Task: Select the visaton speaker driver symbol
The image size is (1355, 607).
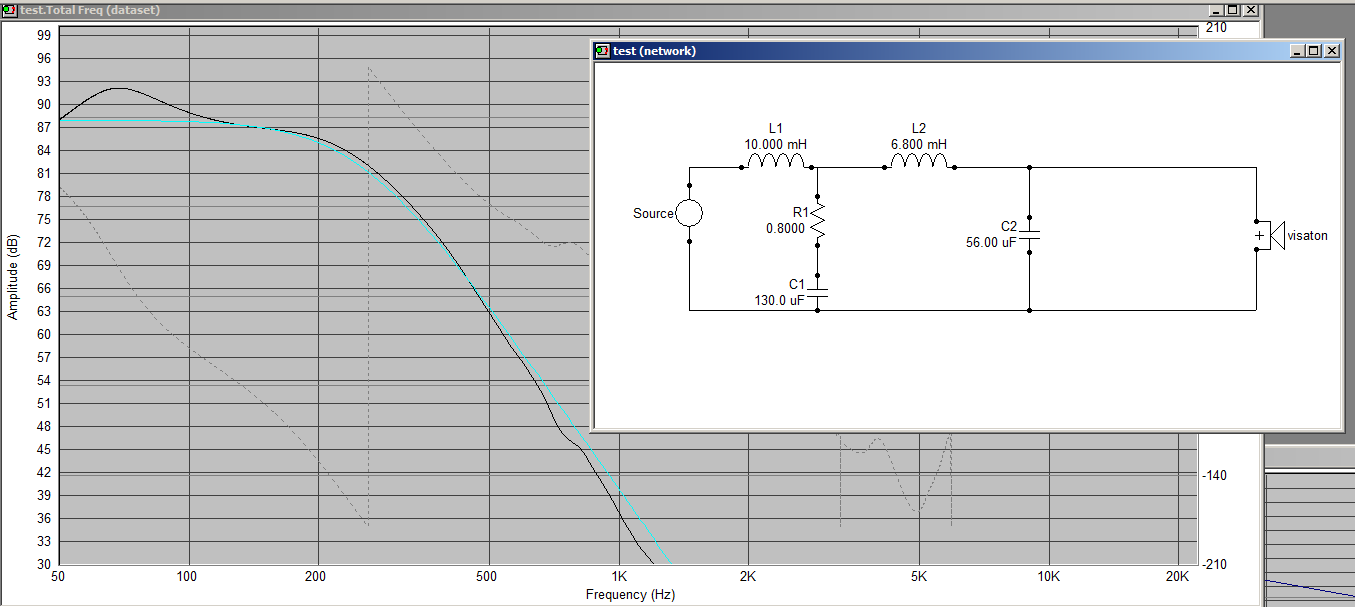Action: [1270, 235]
